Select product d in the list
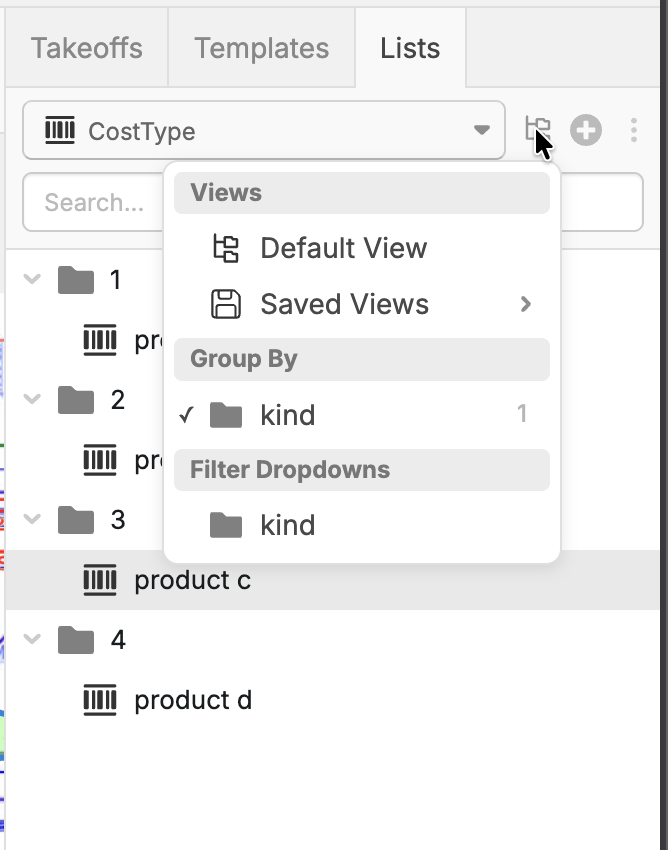668x850 pixels. coord(193,700)
